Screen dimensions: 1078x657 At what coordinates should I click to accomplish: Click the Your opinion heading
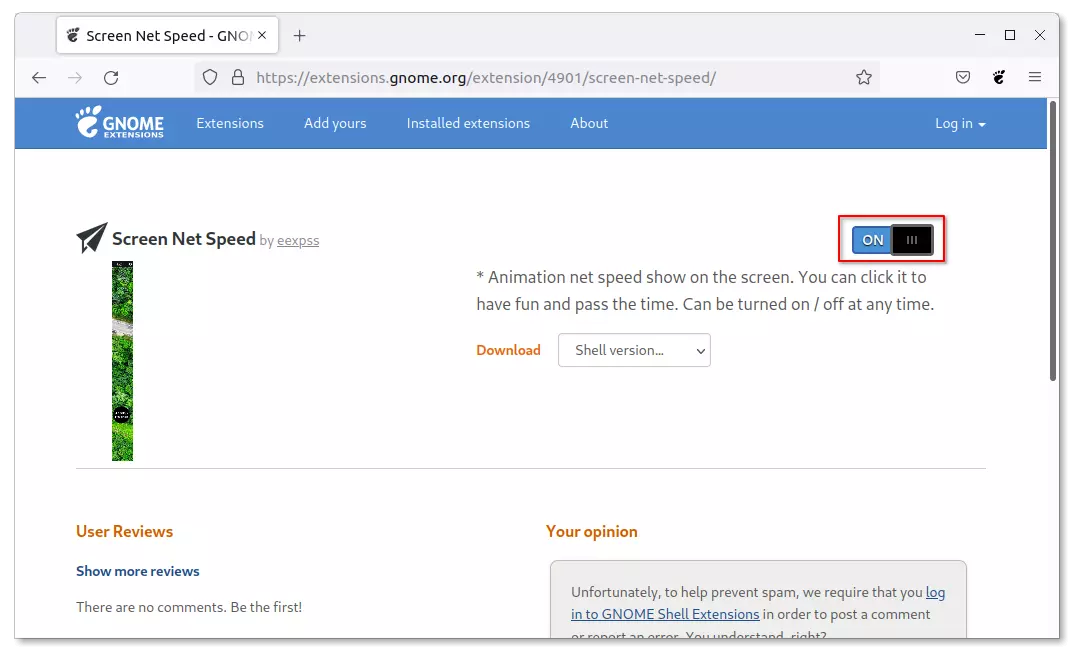591,532
